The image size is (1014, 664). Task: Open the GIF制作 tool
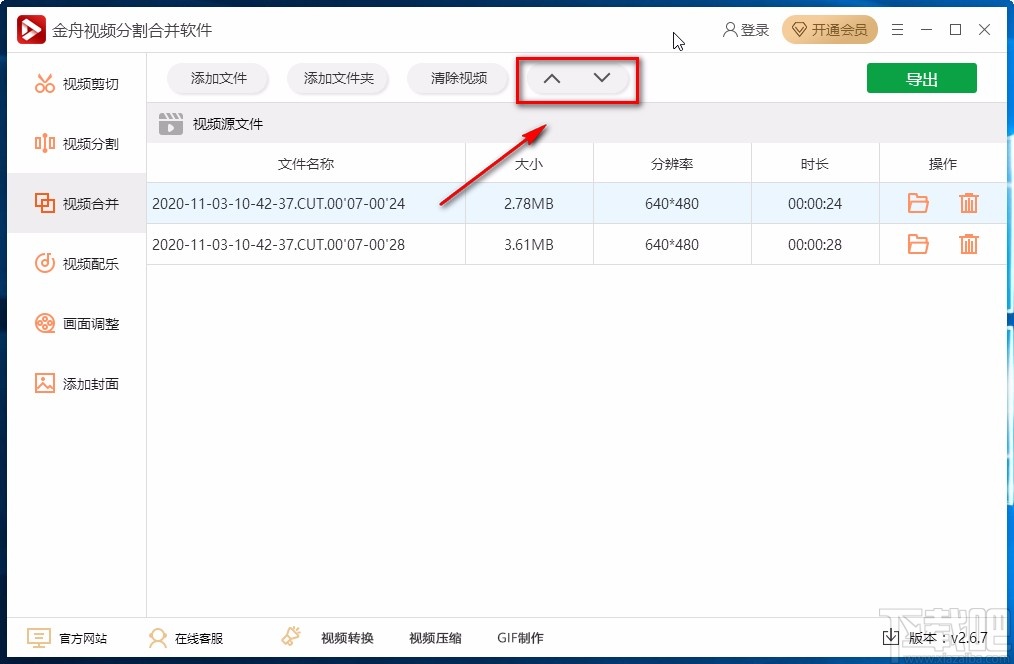(x=521, y=637)
